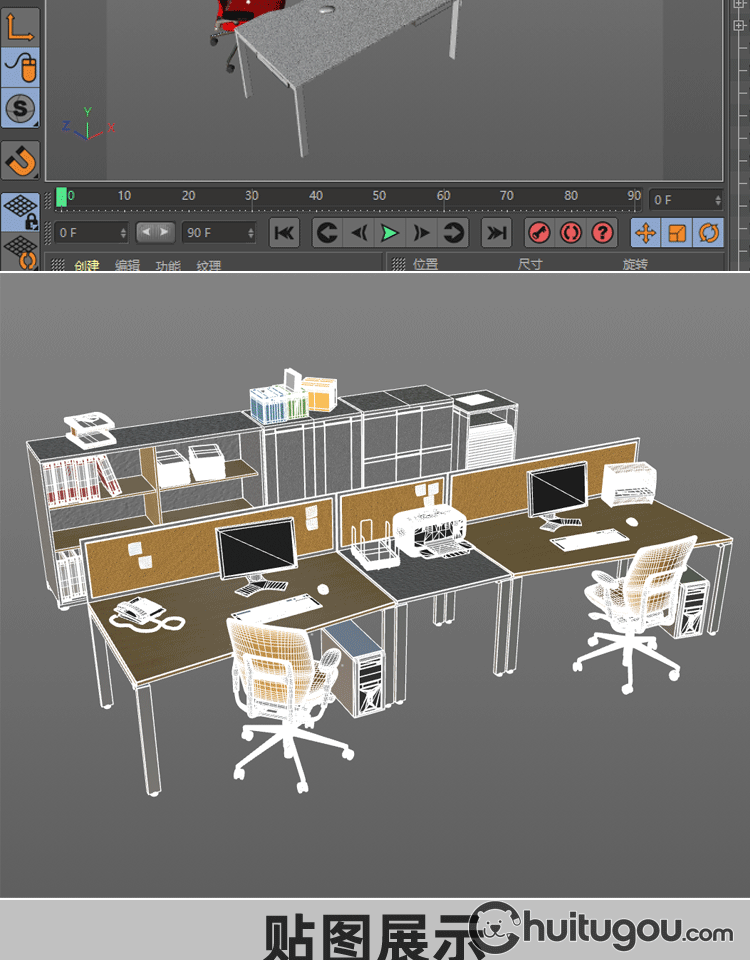Click frame 50 on the timeline ruler
The width and height of the screenshot is (750, 960).
pos(379,196)
